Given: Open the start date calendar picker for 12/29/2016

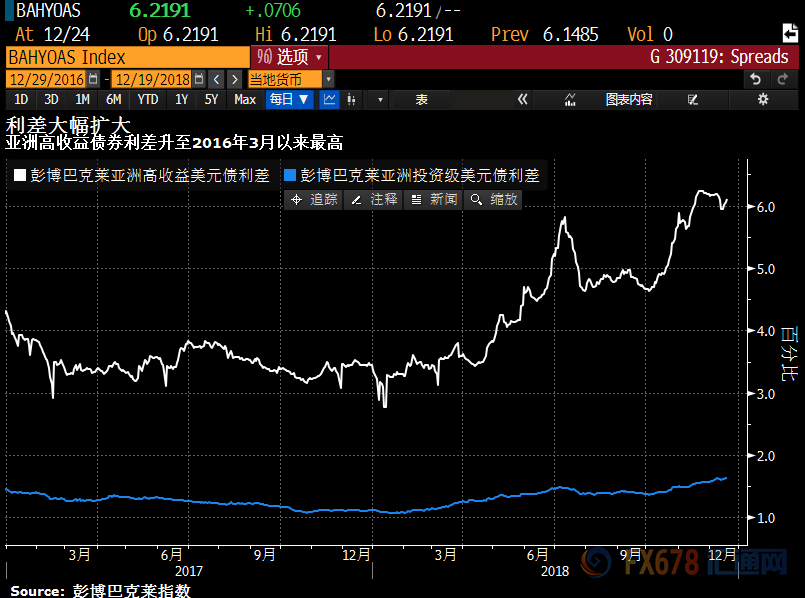Looking at the screenshot, I should (x=93, y=79).
